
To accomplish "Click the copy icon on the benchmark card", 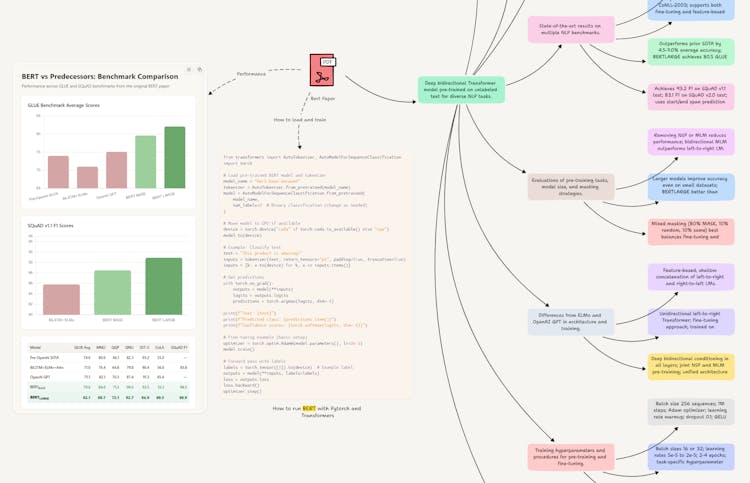I will point(199,70).
